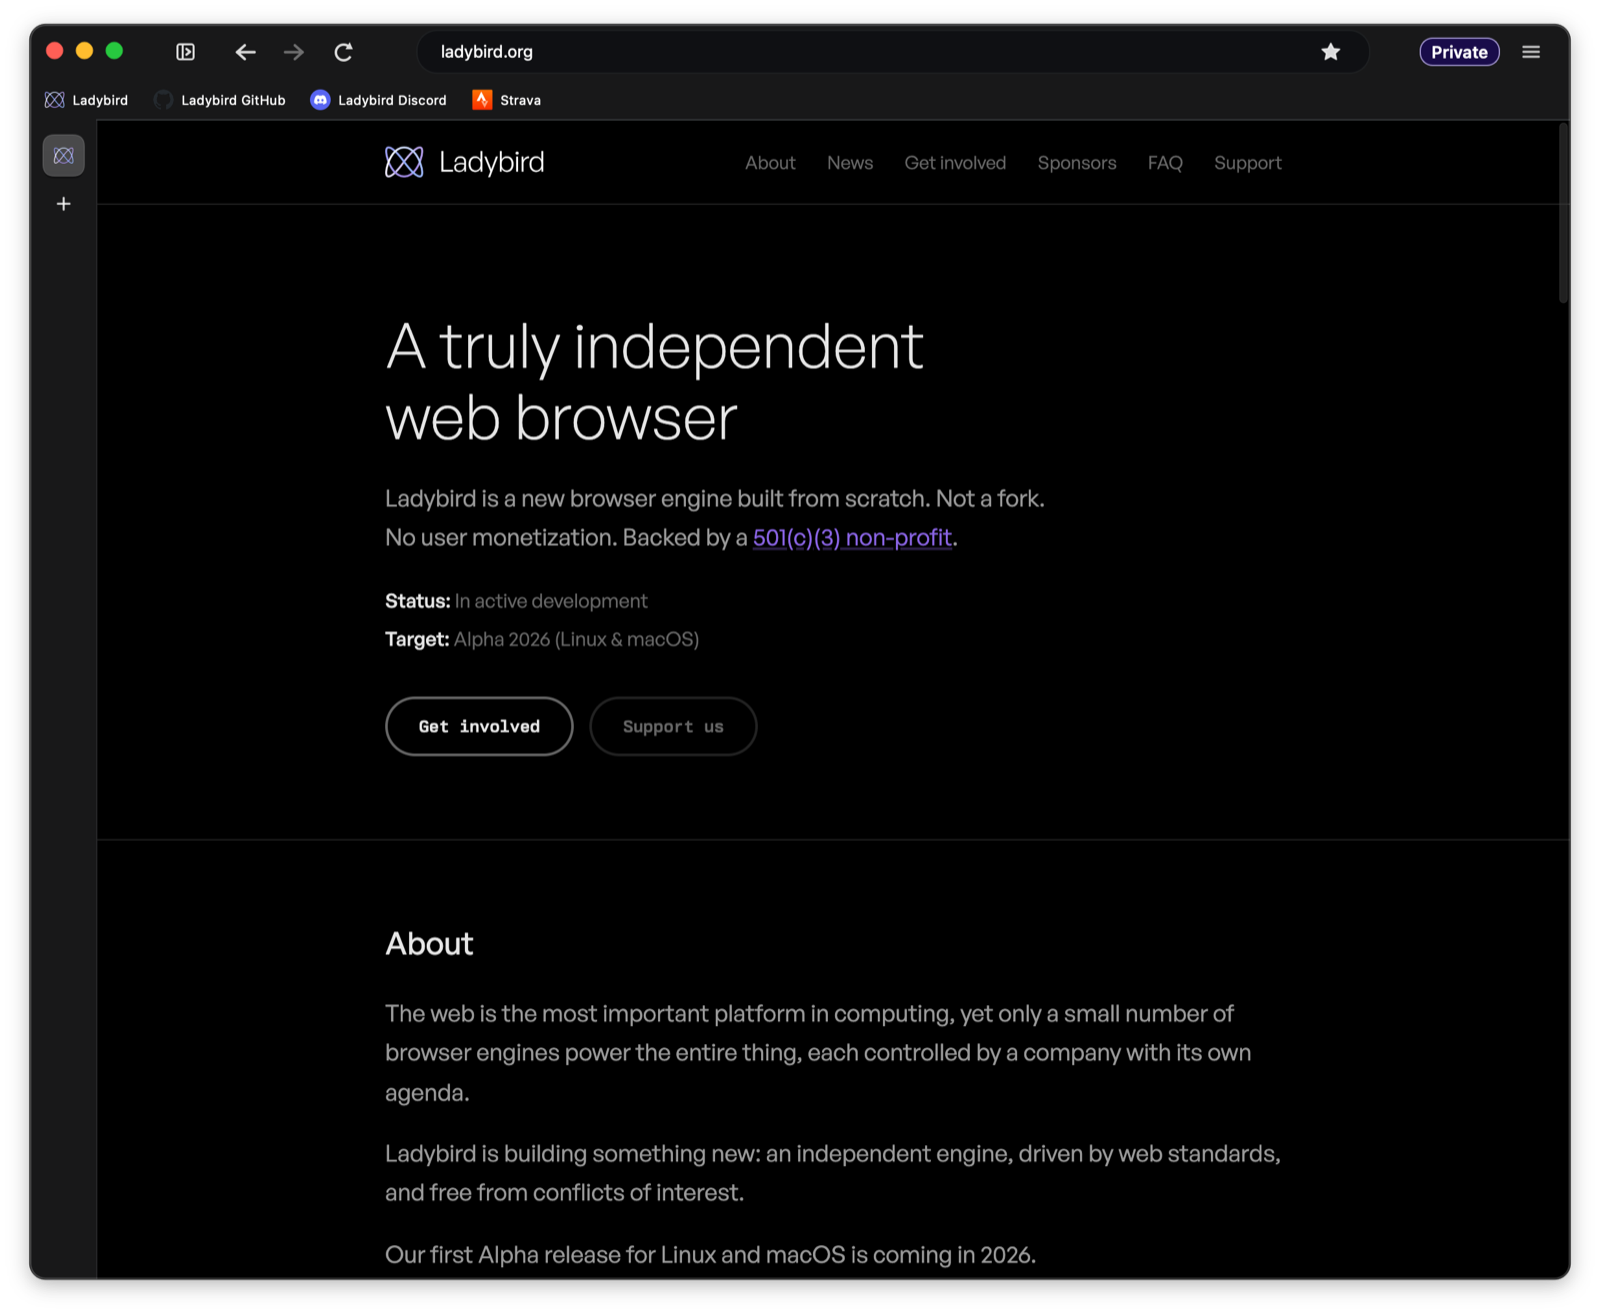This screenshot has height=1314, width=1600.
Task: Minimize the window with yellow button
Action: click(x=85, y=51)
